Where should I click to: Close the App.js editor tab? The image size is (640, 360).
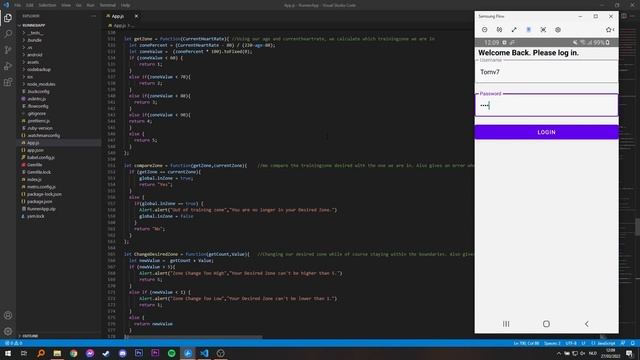(136, 16)
